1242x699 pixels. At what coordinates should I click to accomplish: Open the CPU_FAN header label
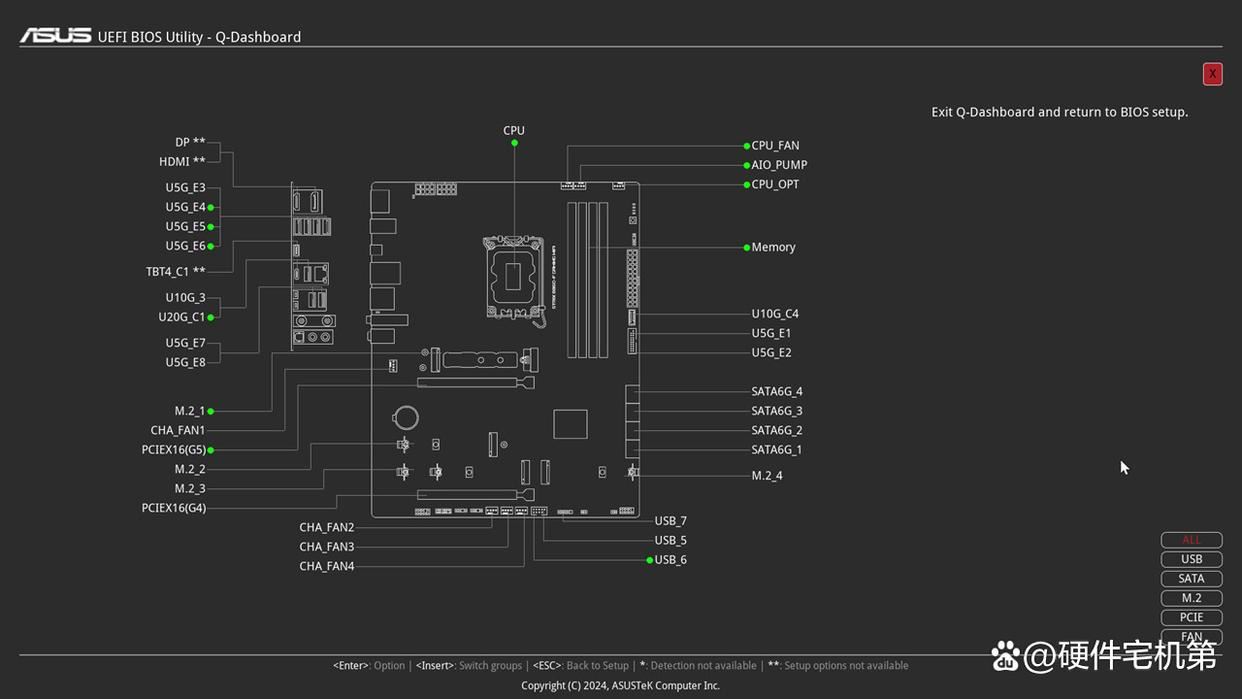tap(775, 146)
